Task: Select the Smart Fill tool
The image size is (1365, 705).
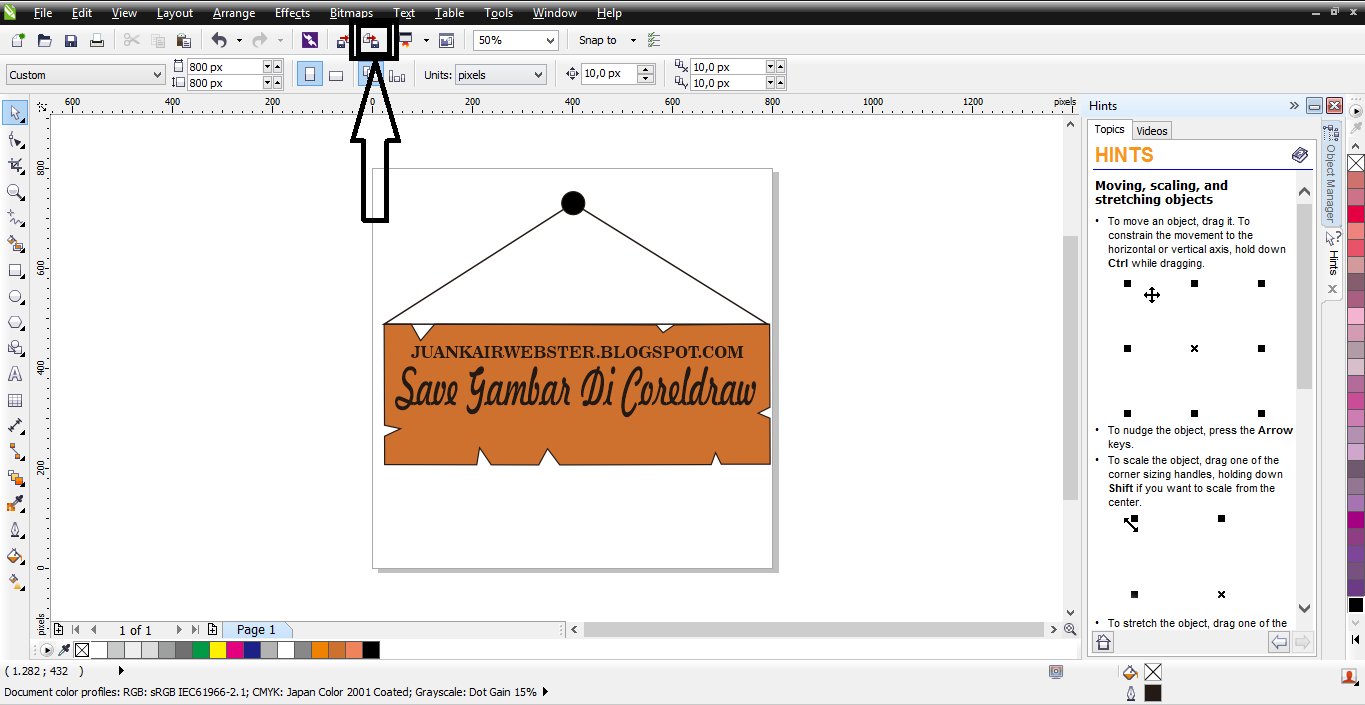Action: [15, 243]
